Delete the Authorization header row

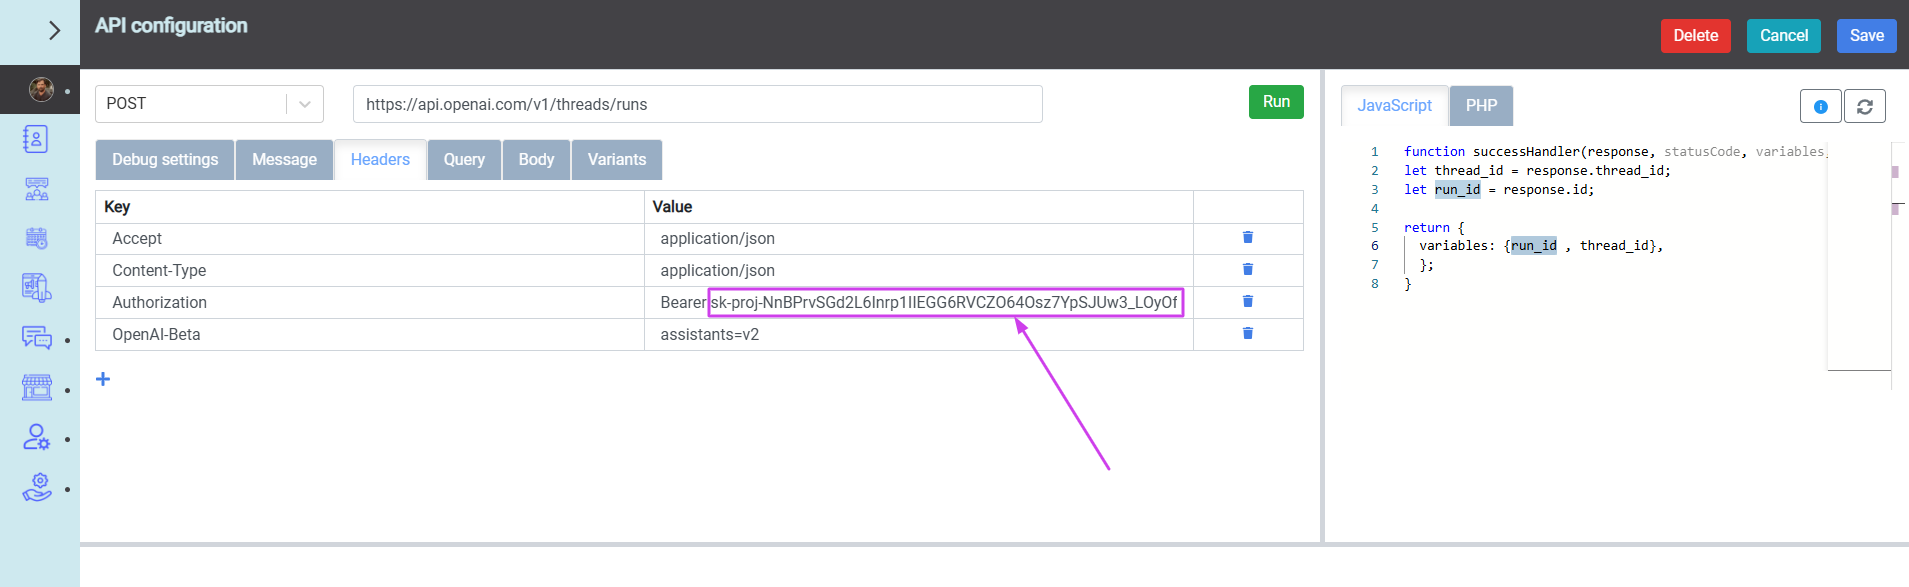1247,301
